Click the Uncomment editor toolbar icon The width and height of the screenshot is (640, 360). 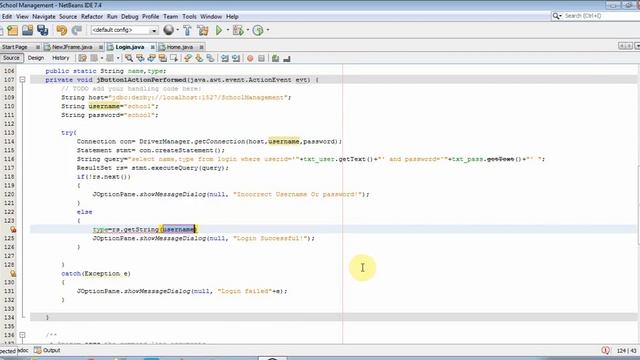coord(287,58)
